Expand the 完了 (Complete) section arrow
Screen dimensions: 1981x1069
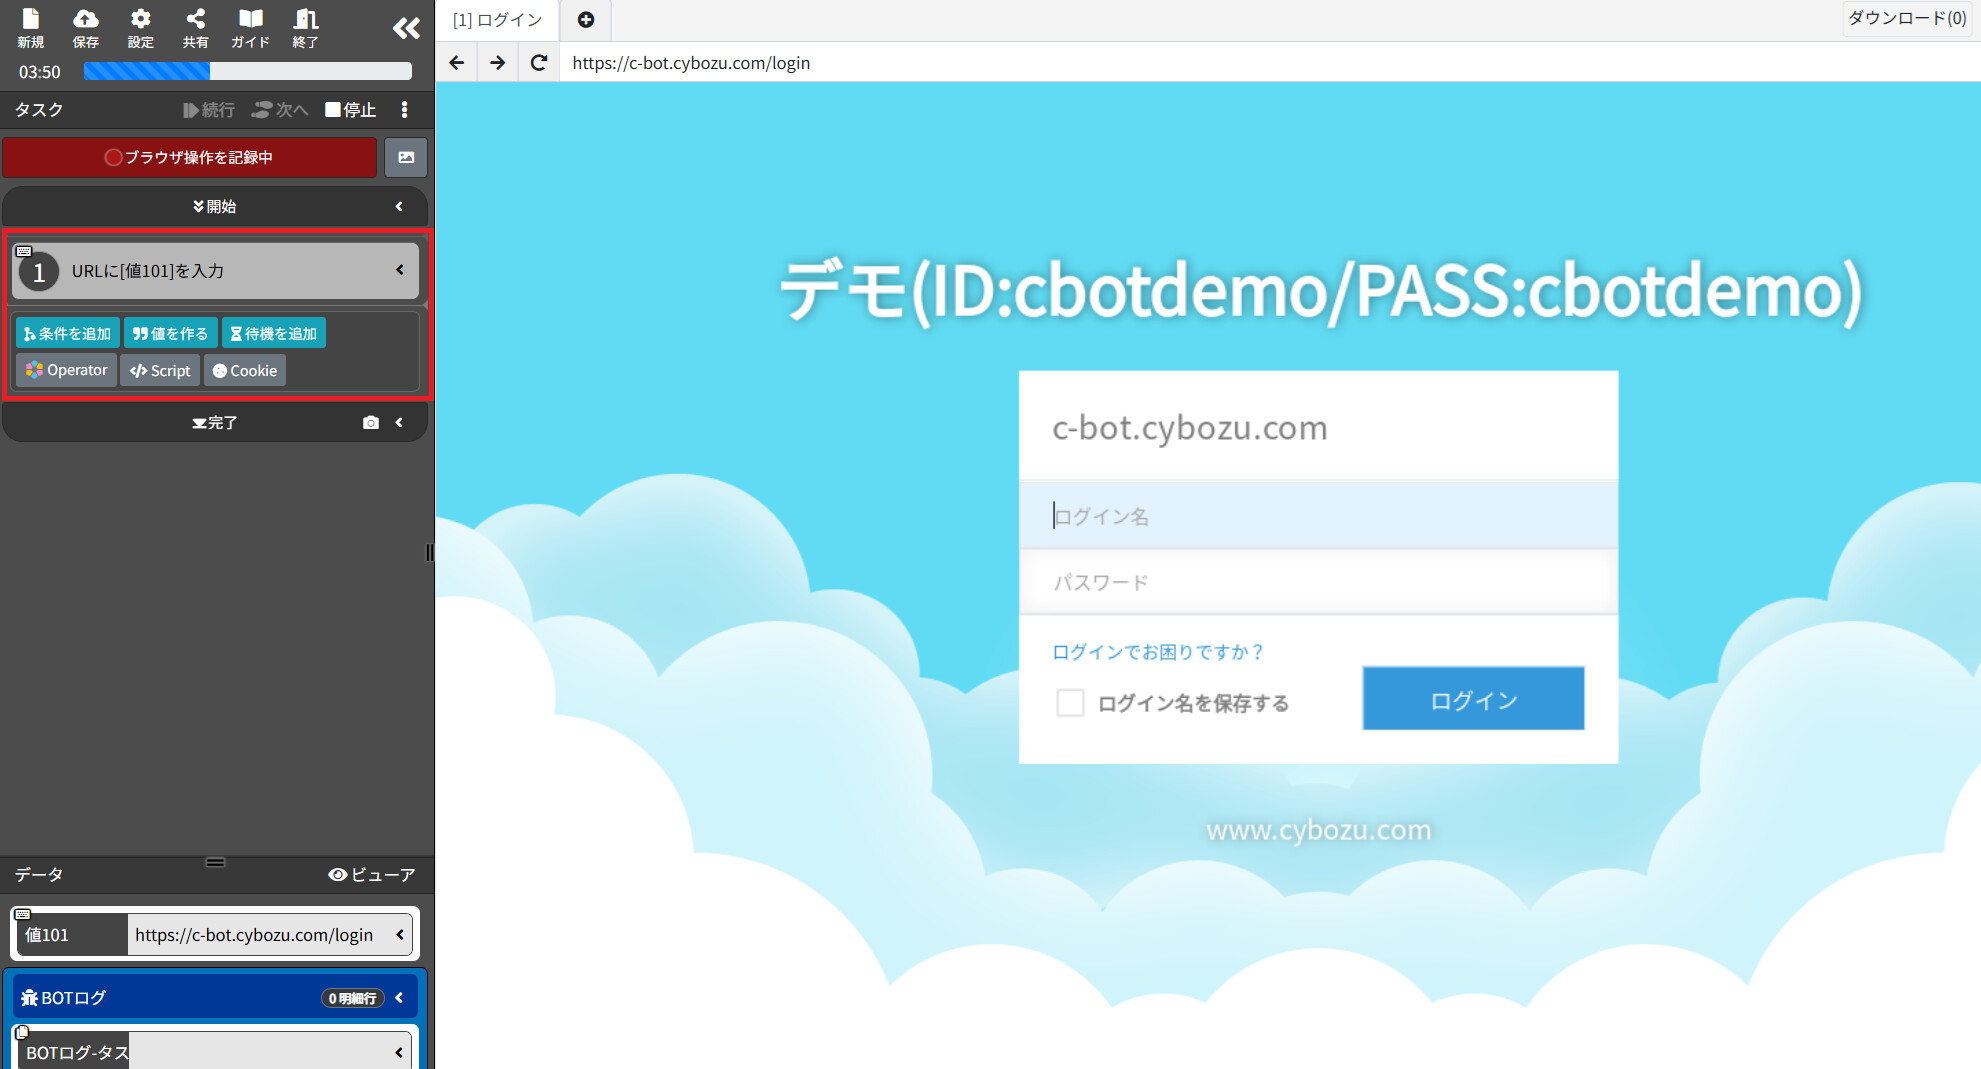(x=399, y=423)
